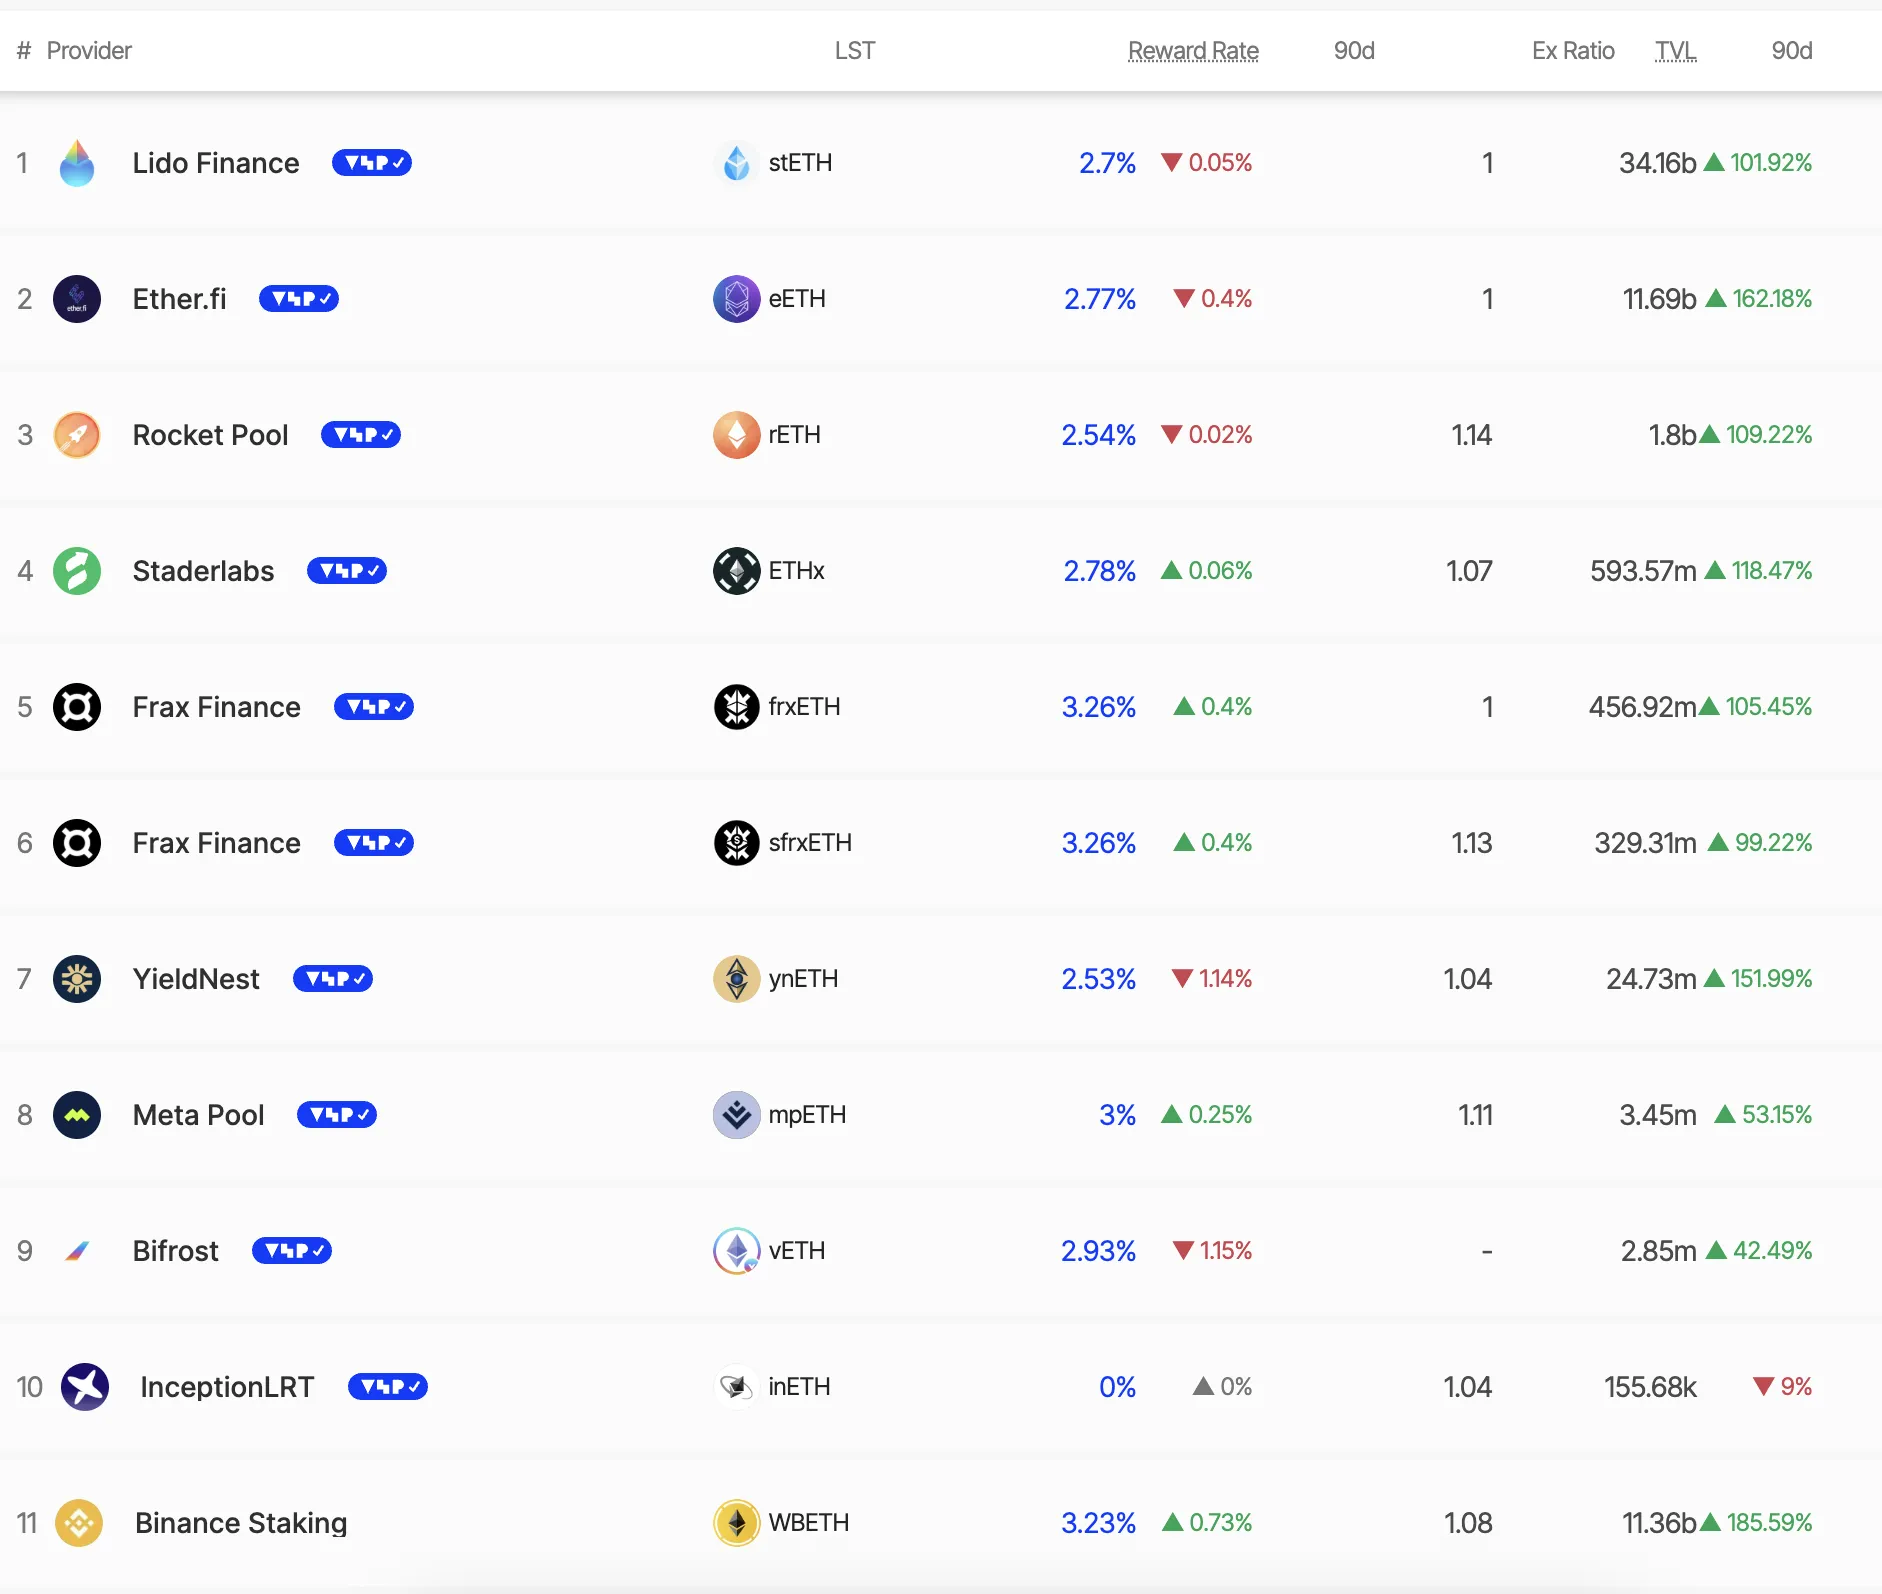This screenshot has height=1594, width=1882.
Task: Sort by the LST column header
Action: coord(855,51)
